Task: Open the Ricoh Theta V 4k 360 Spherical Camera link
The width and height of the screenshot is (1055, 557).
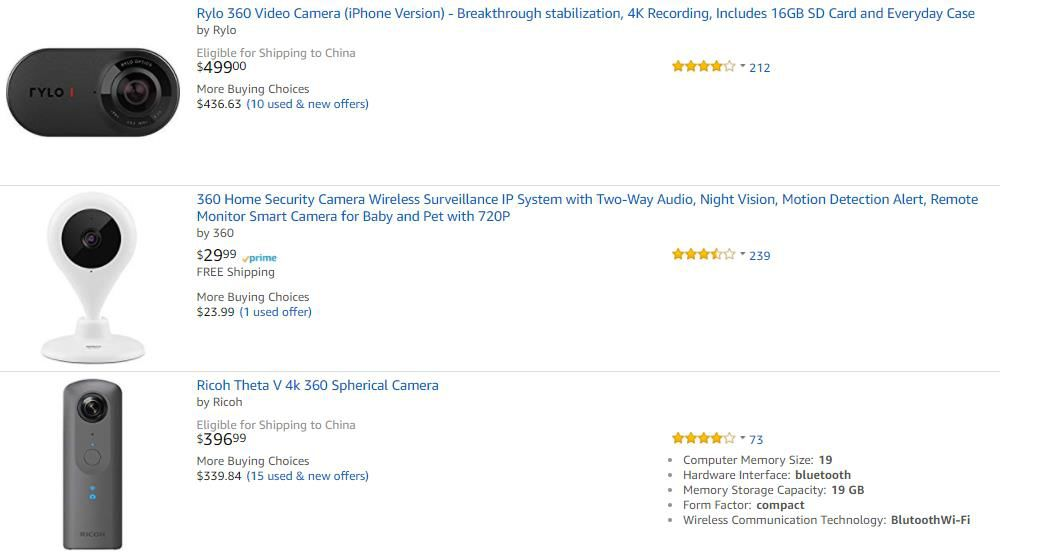Action: [318, 385]
